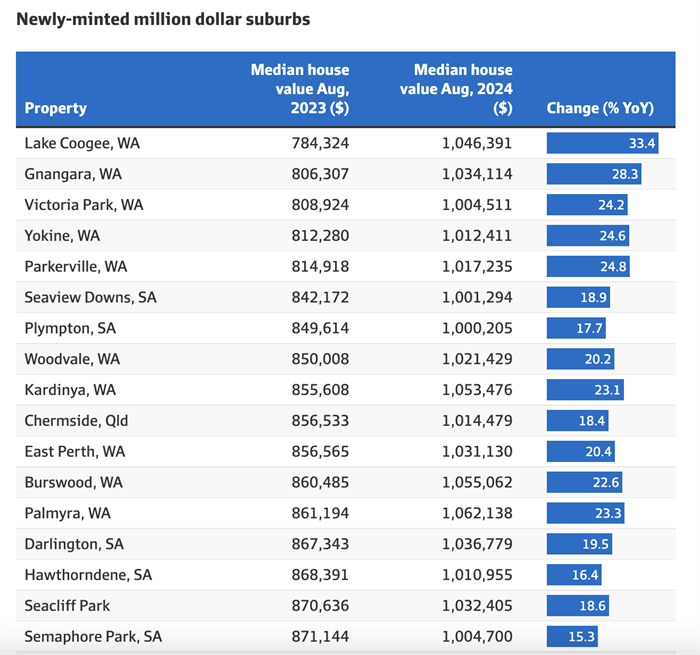This screenshot has width=700, height=655.
Task: Click the 1,032,405 value for Seacliff Park
Action: coord(477,605)
